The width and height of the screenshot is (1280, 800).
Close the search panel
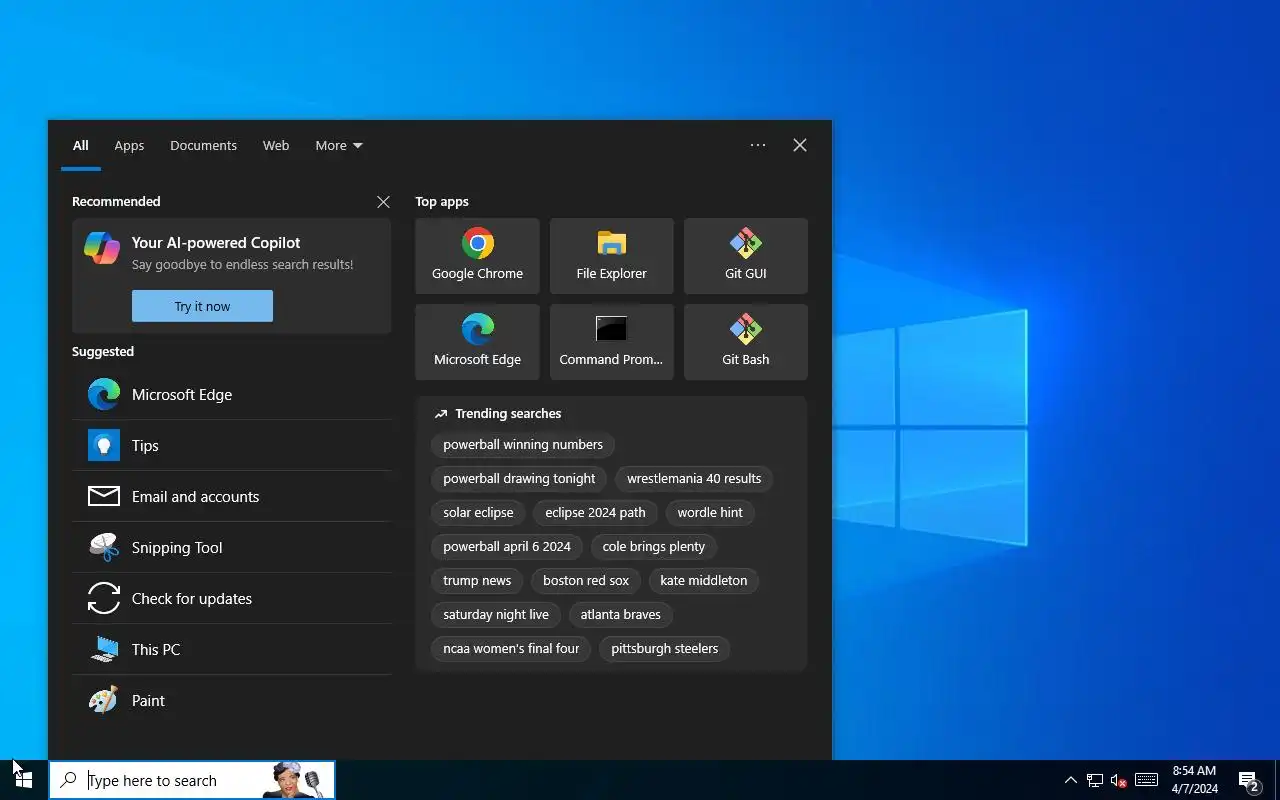(x=800, y=145)
